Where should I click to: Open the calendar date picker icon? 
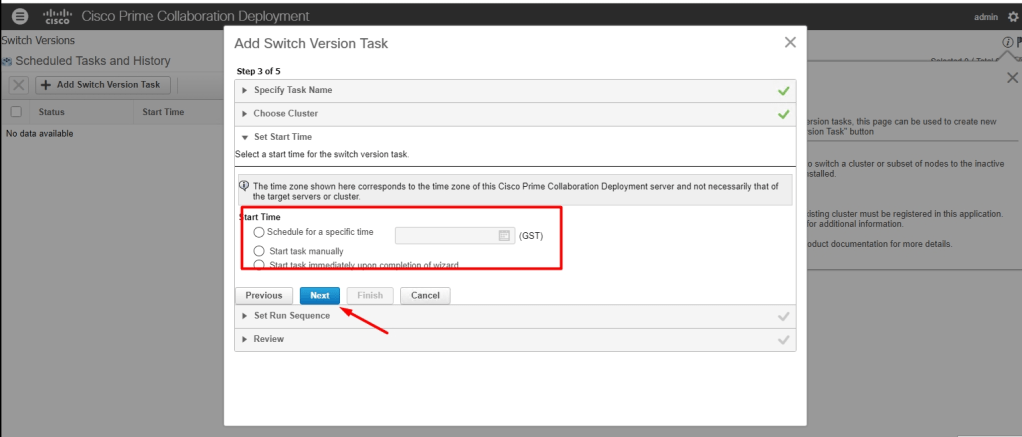pos(504,235)
